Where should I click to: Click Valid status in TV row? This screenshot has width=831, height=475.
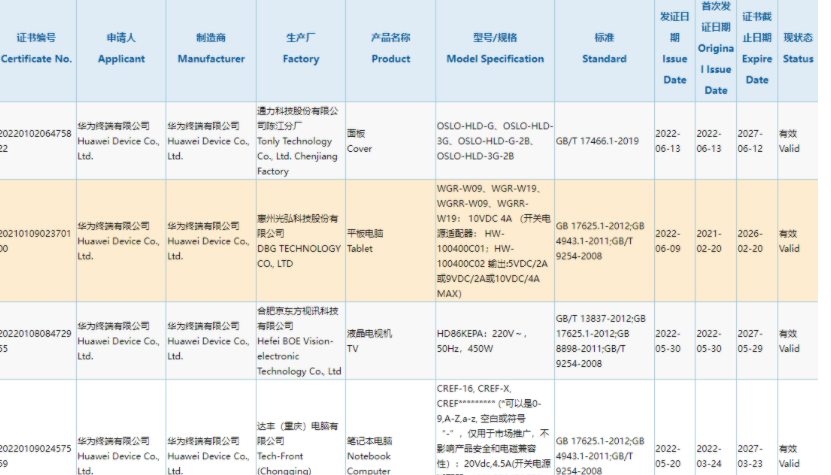tap(798, 341)
